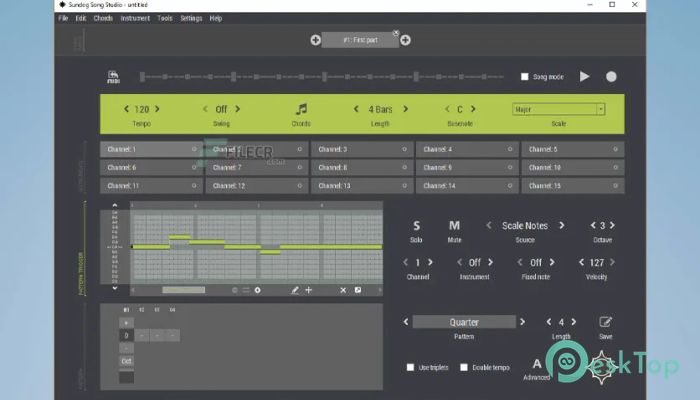Decrease Octave with the left arrow

click(x=593, y=225)
